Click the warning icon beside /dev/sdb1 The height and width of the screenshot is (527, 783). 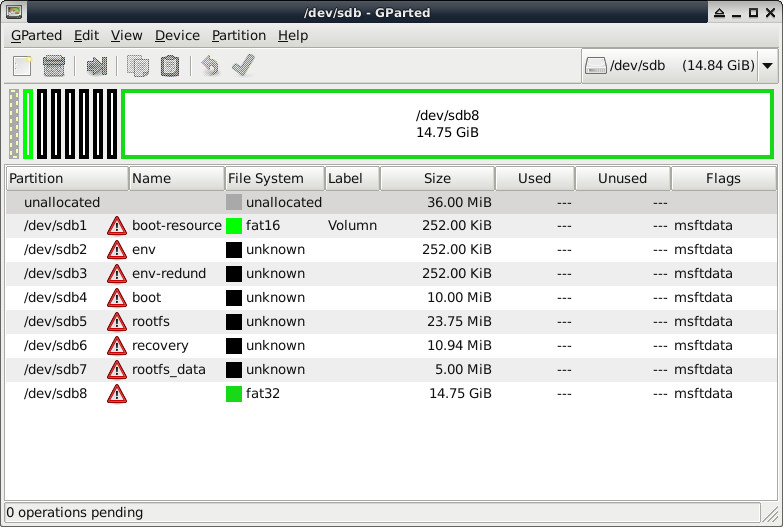tap(117, 226)
